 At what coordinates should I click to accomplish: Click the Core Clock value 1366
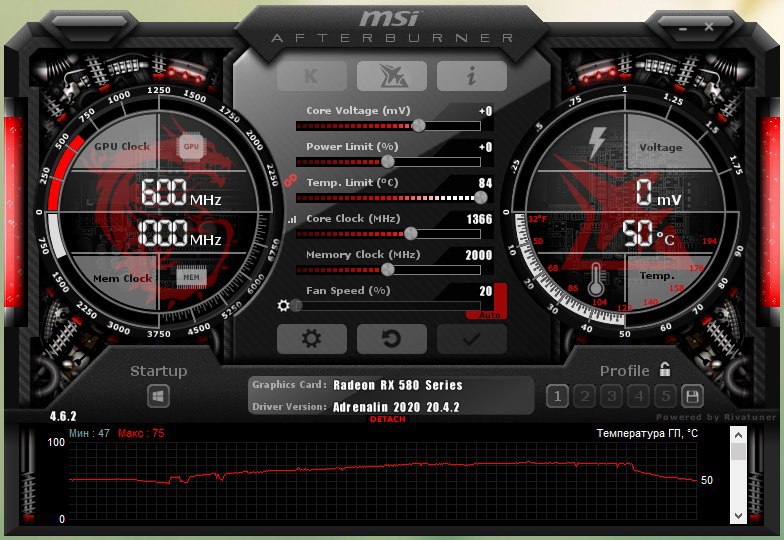click(479, 219)
